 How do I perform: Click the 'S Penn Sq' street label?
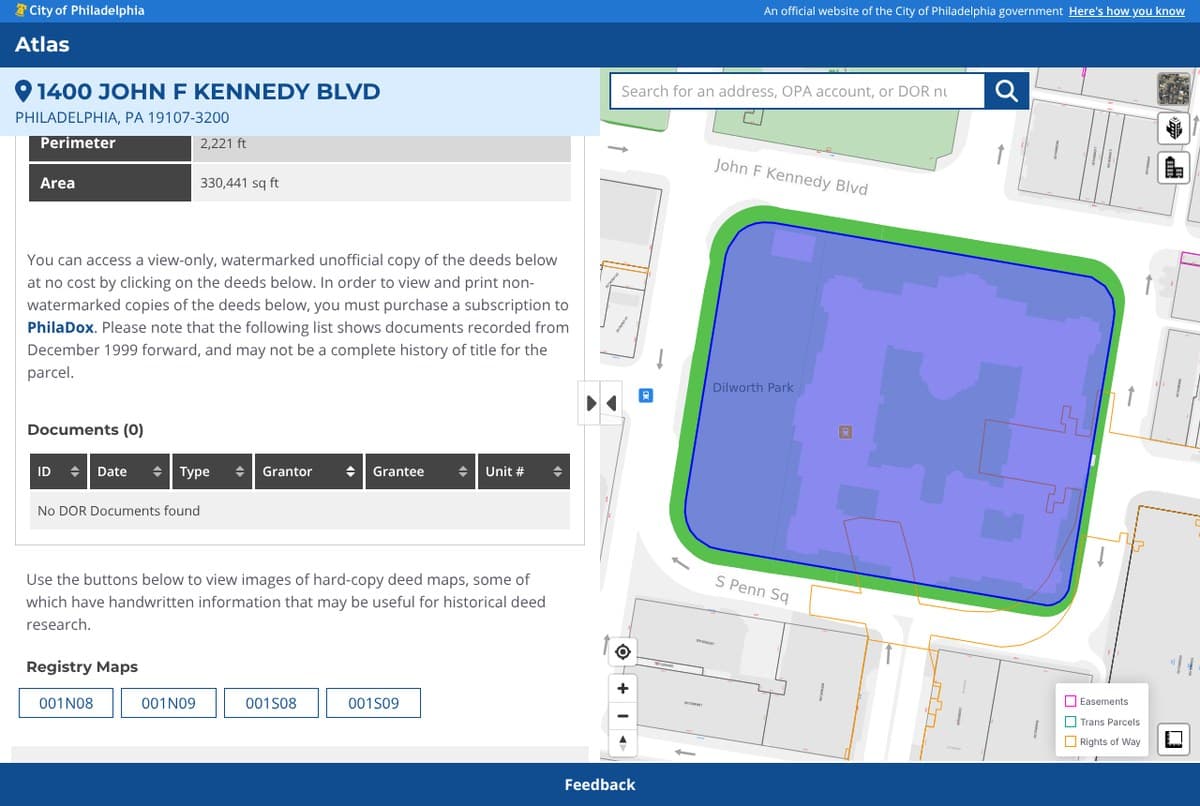click(752, 589)
